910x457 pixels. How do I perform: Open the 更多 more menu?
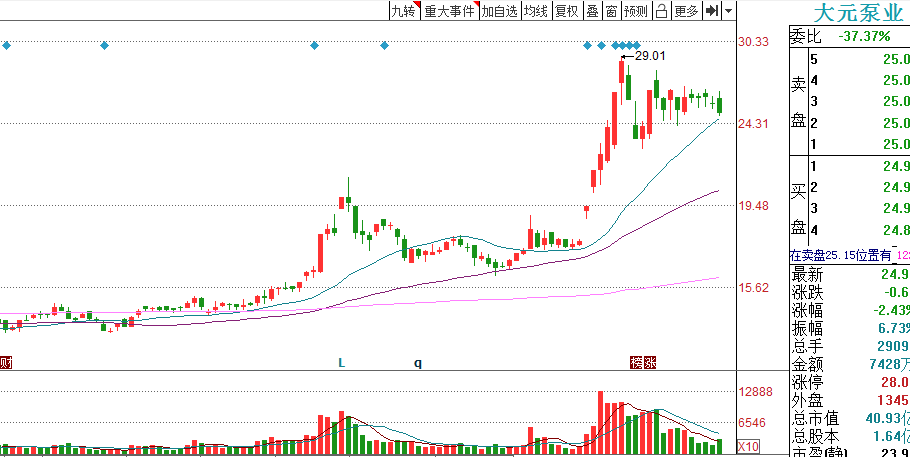pyautogui.click(x=686, y=10)
